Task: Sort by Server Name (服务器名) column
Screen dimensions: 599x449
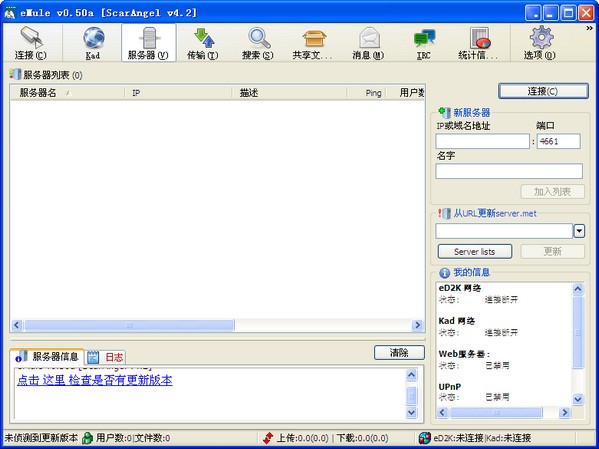Action: click(68, 93)
